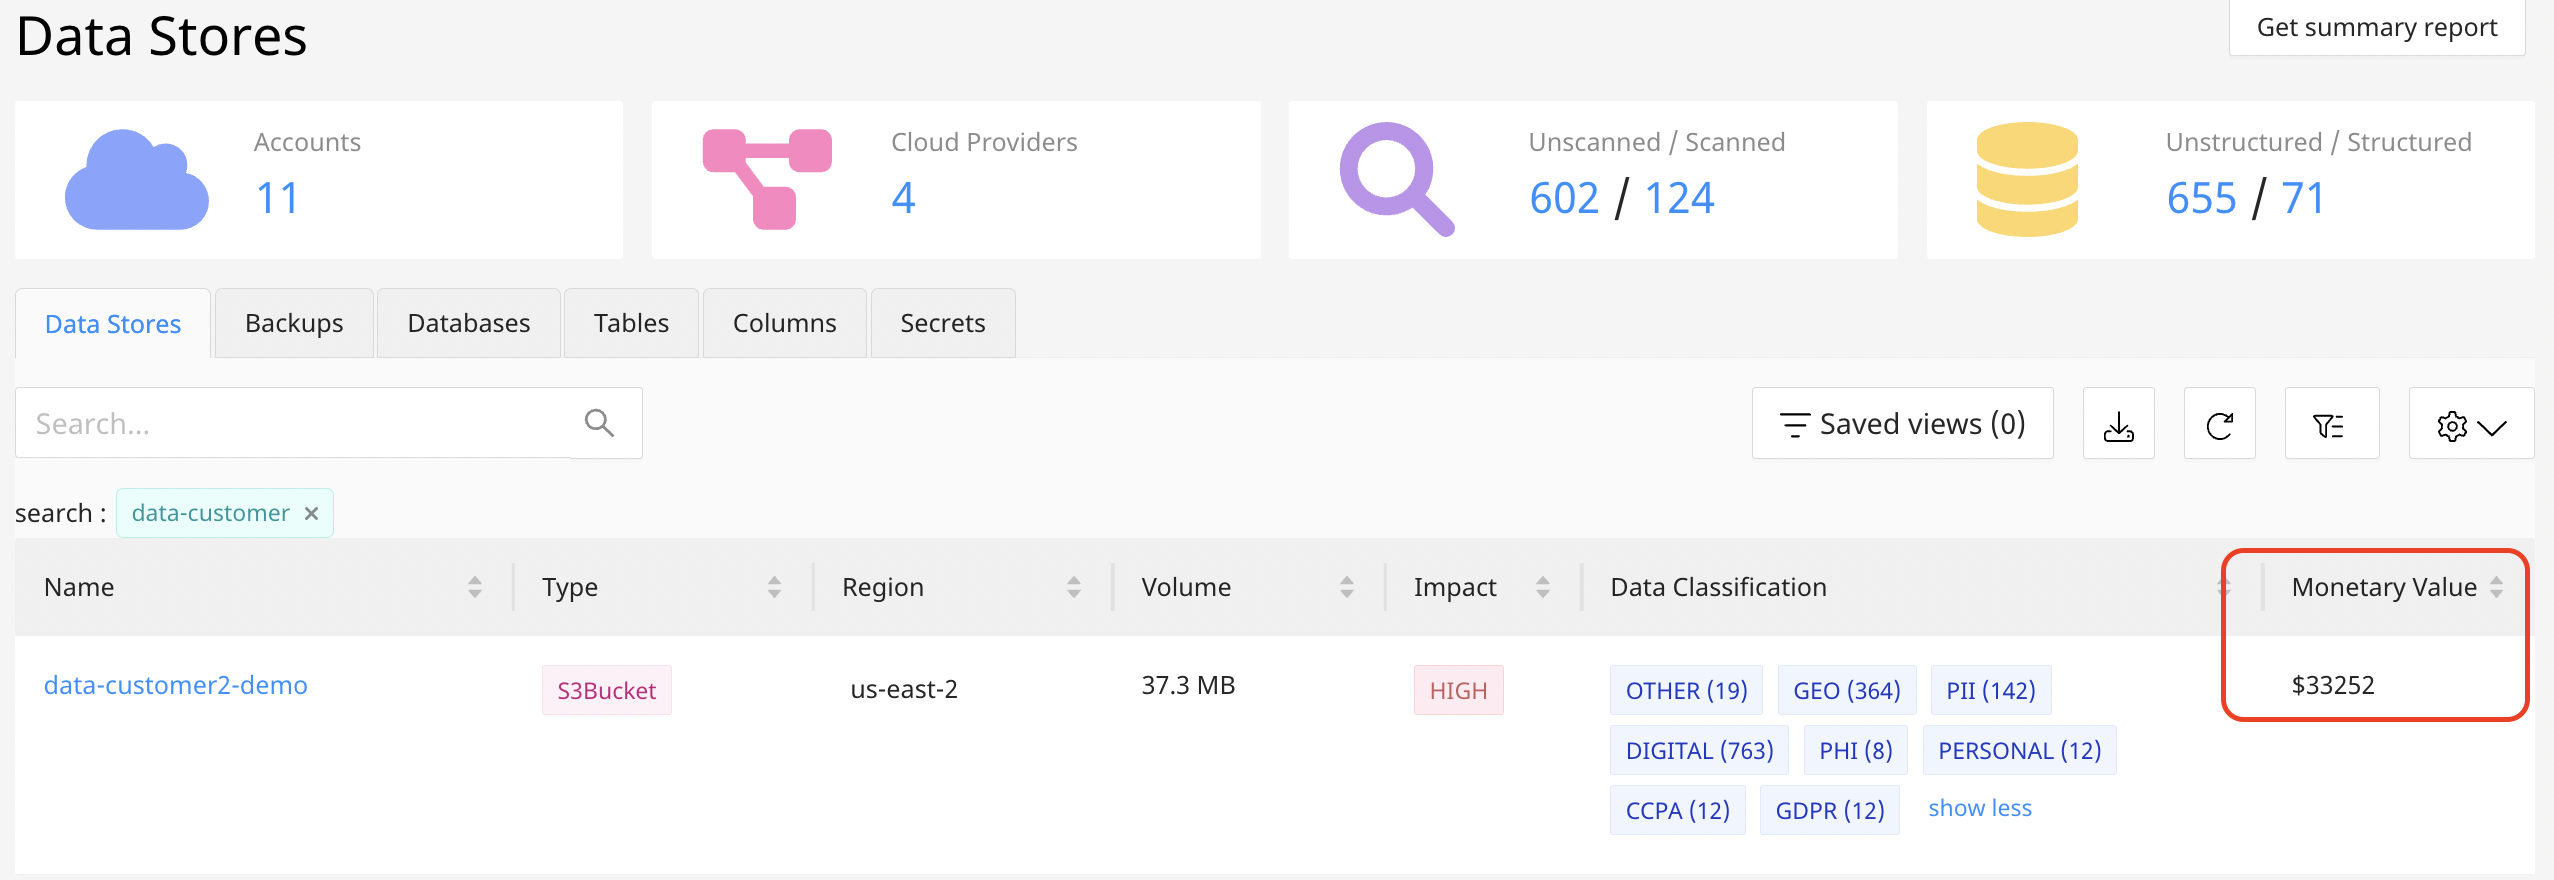Switch to the Backups tab
The width and height of the screenshot is (2554, 880).
(x=294, y=323)
